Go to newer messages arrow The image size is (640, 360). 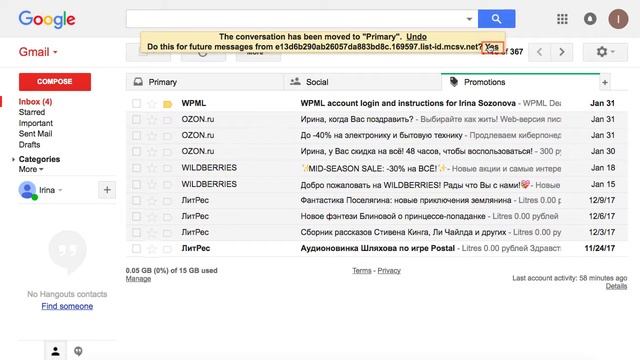pos(540,52)
